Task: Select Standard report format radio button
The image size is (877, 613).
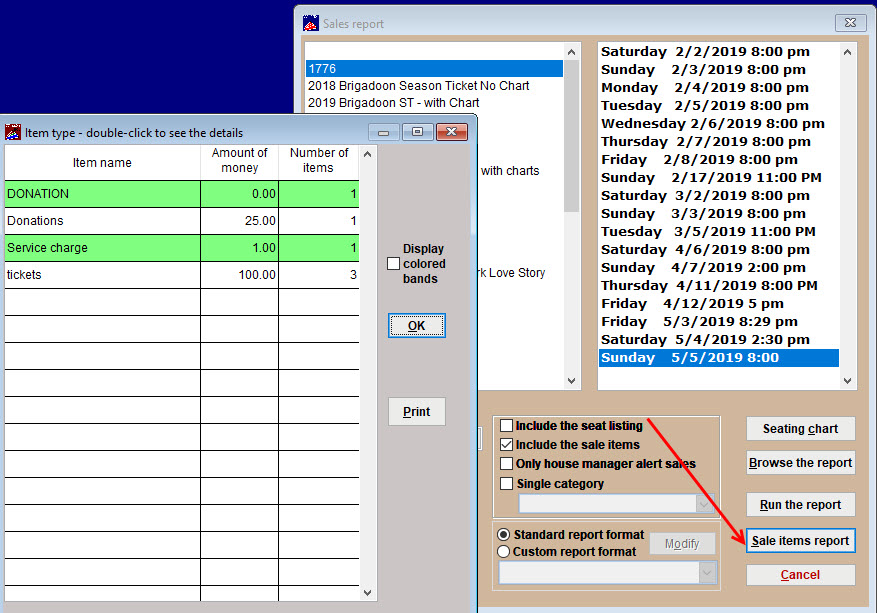Action: [x=503, y=535]
